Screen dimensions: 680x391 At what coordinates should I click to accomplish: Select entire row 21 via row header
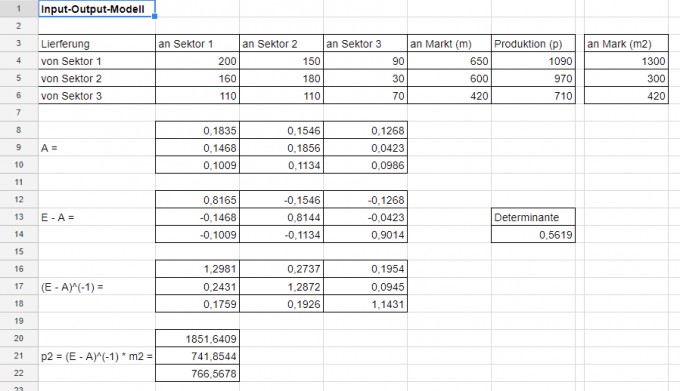[x=19, y=356]
